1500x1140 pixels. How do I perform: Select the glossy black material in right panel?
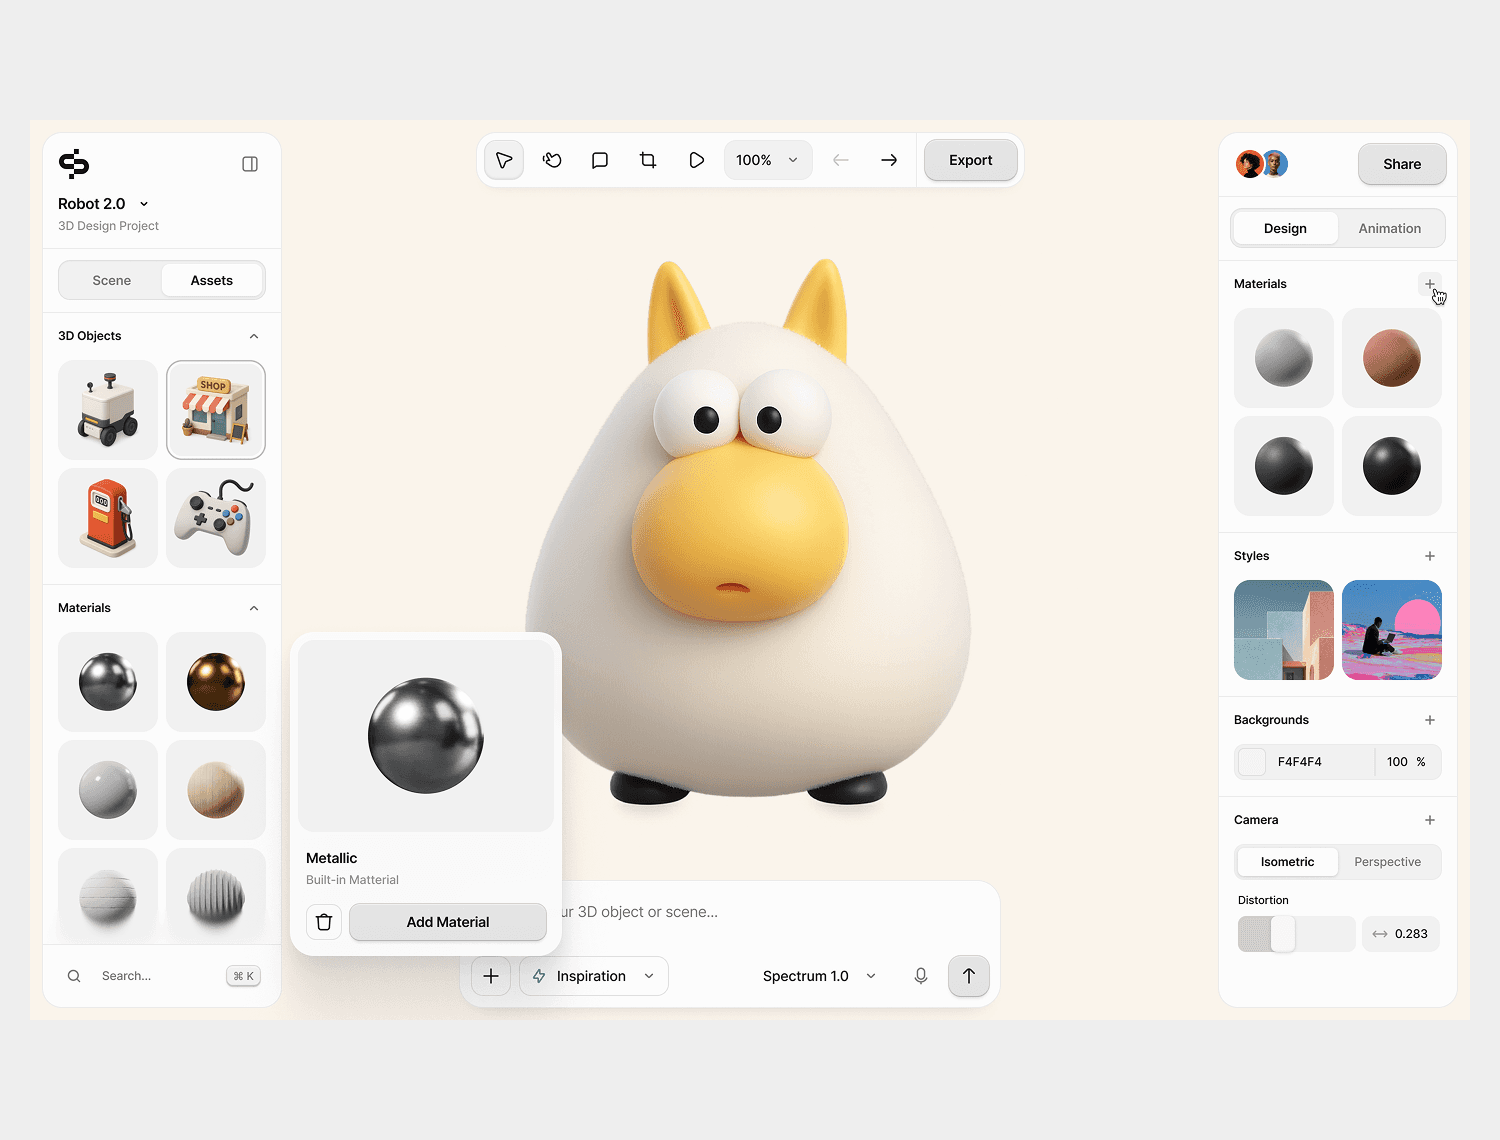pyautogui.click(x=1392, y=466)
